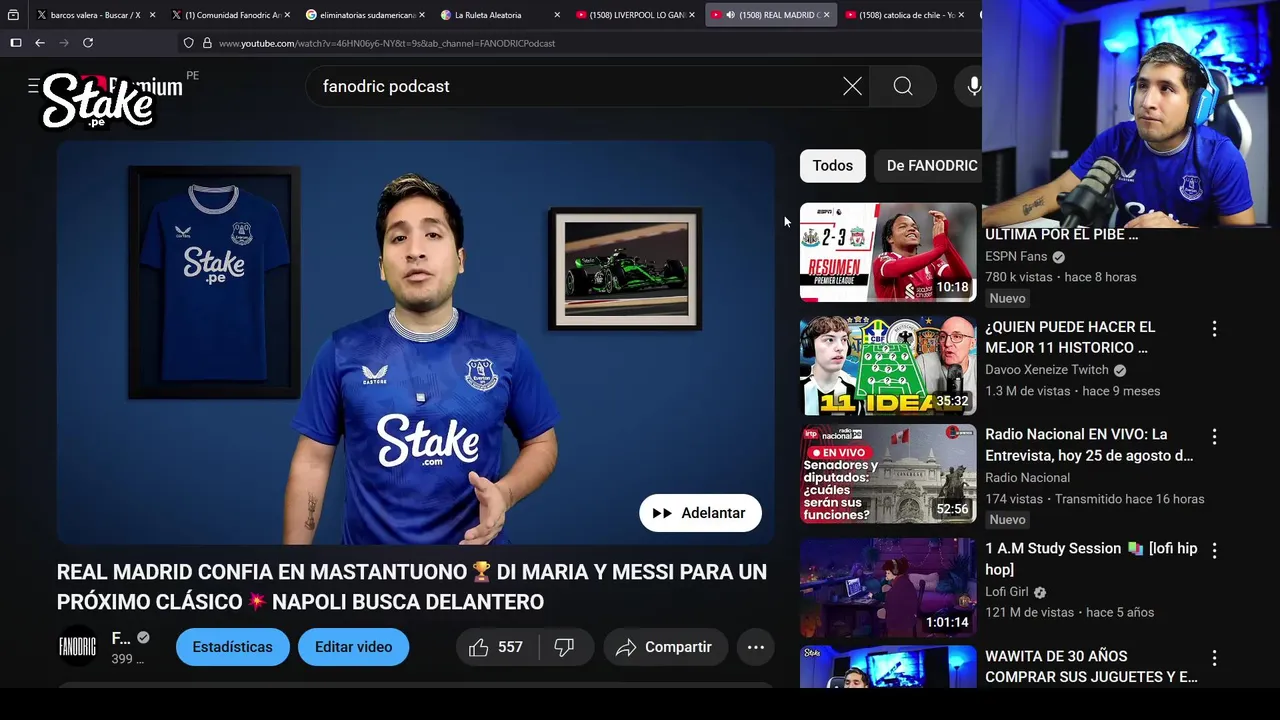Toggle the browser sidebar icon
The image size is (1280, 720).
coord(15,43)
